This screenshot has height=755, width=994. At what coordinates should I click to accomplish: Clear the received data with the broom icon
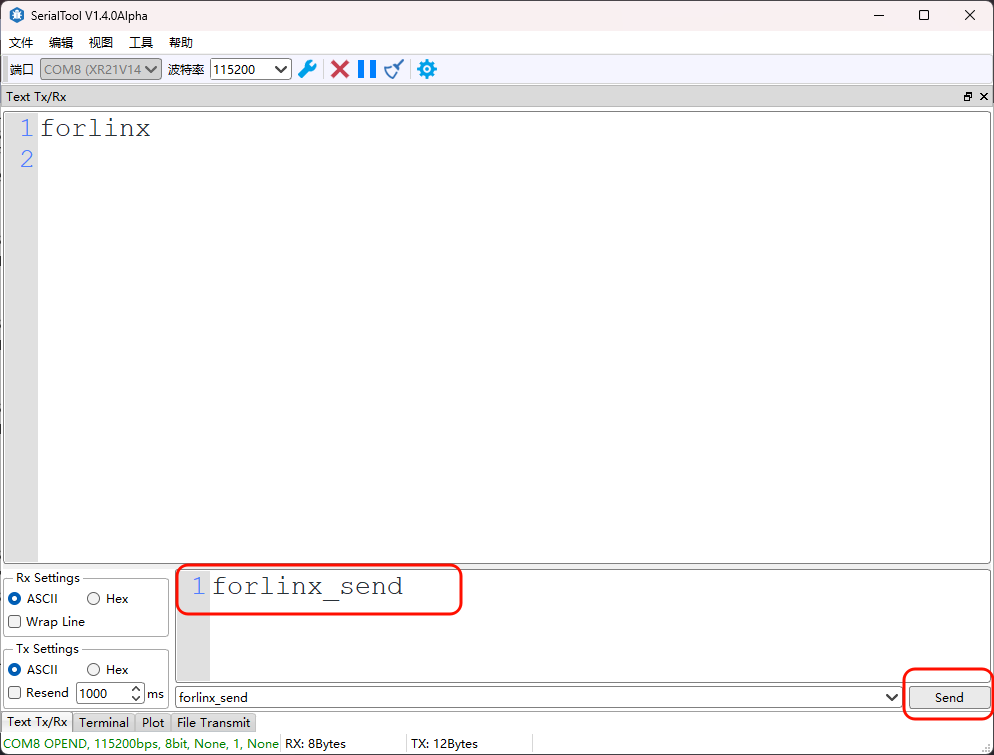394,69
